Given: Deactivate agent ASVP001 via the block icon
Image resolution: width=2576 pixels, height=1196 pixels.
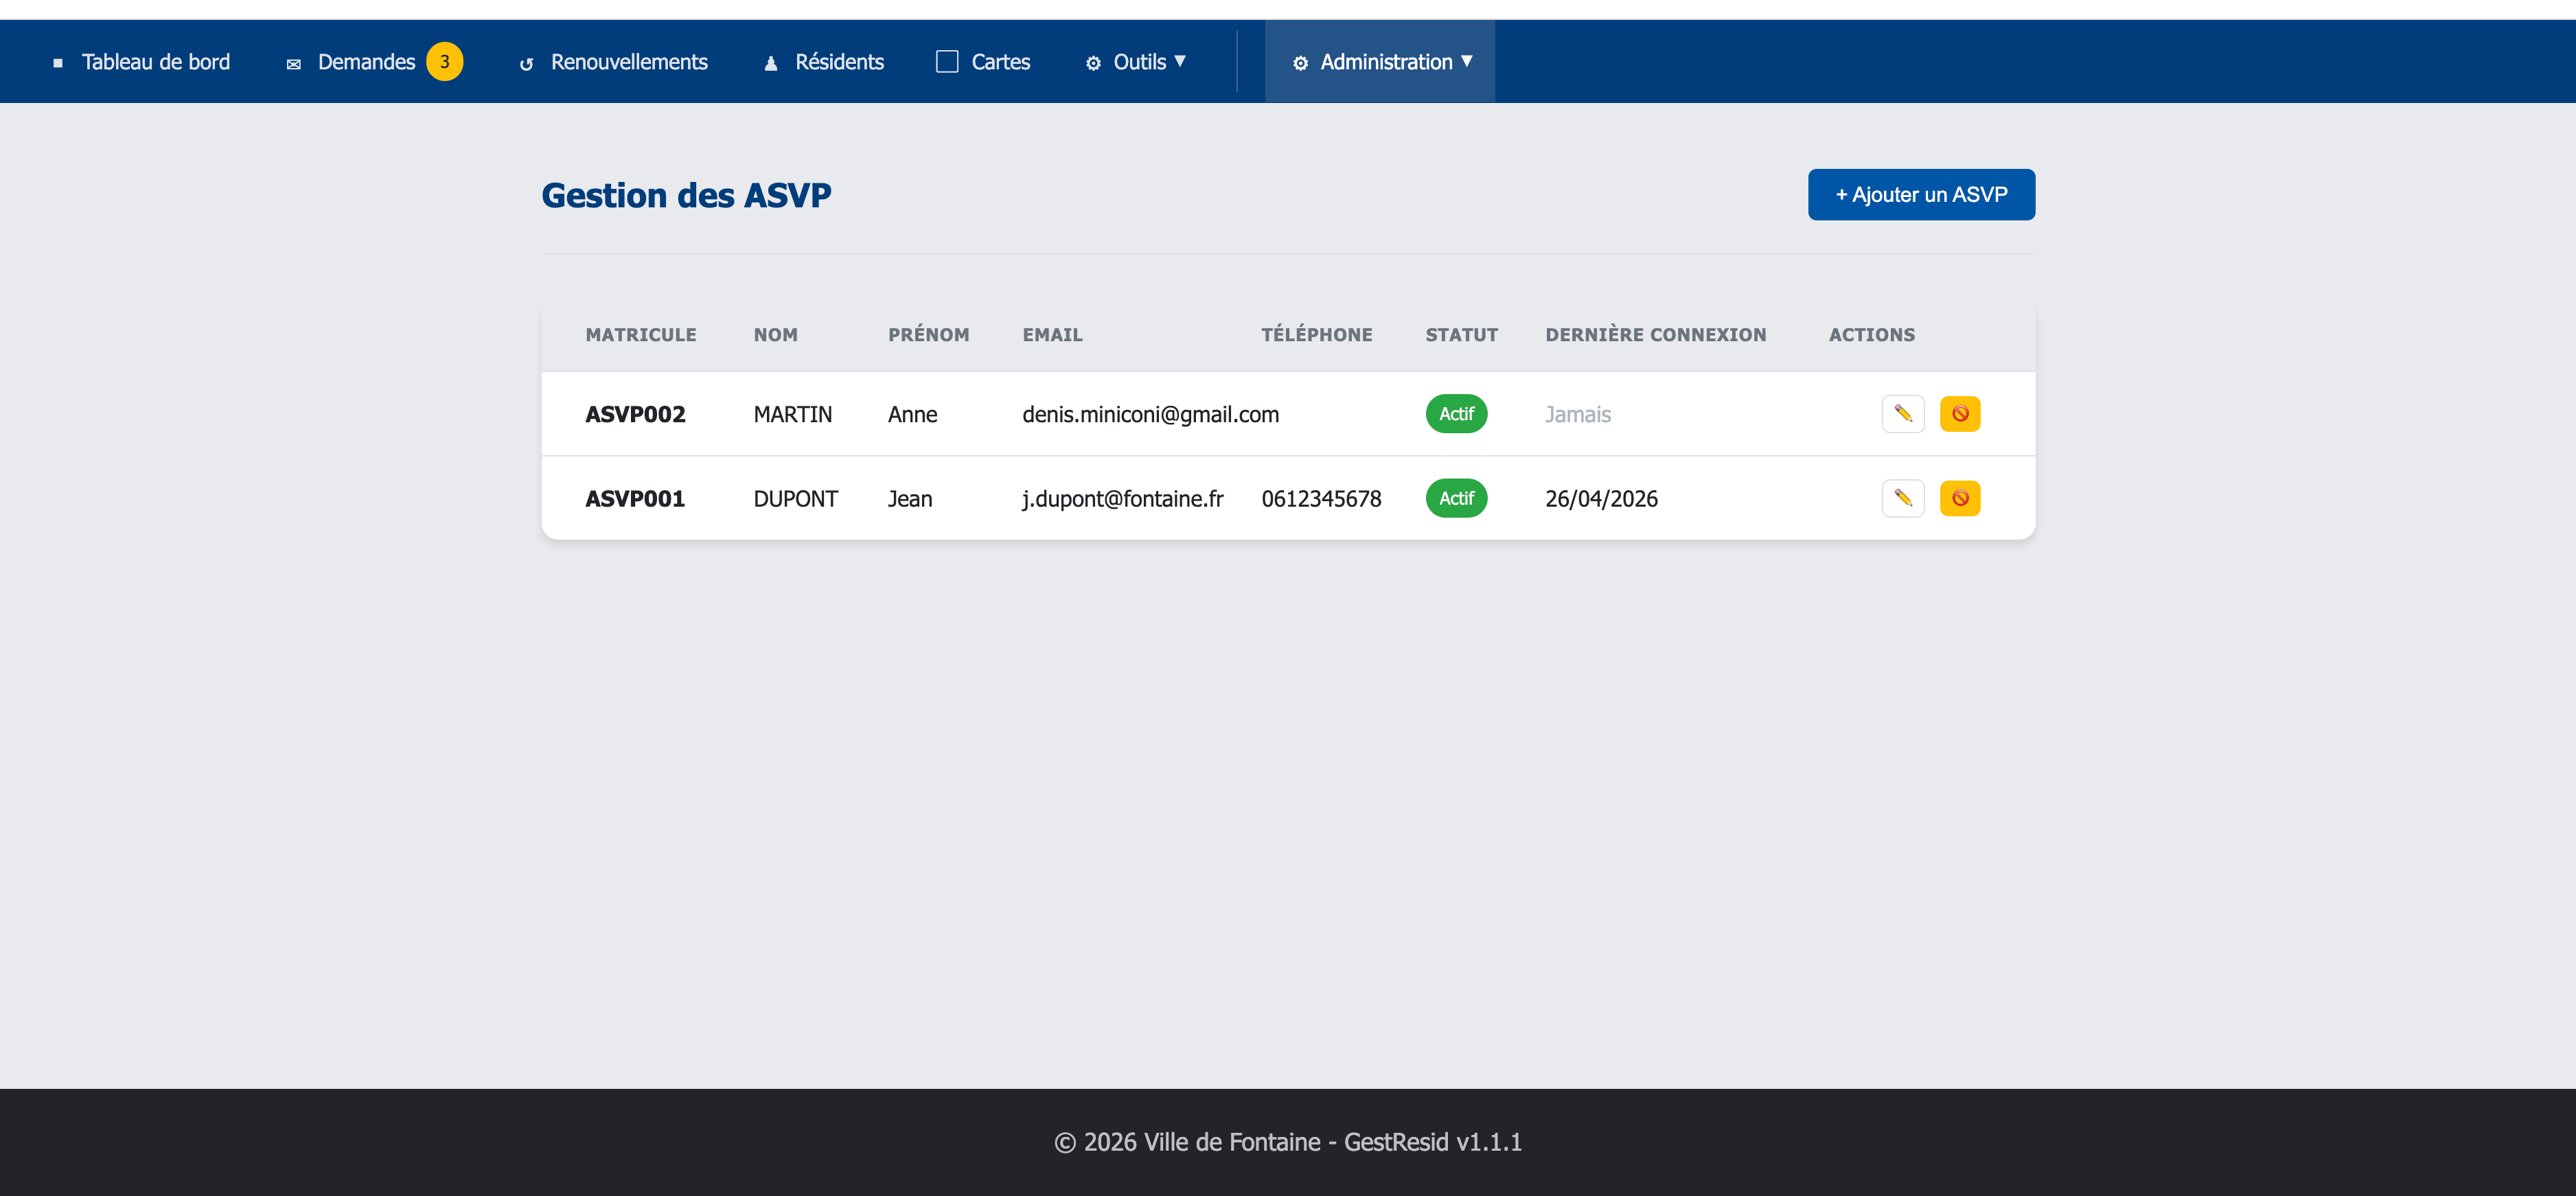Looking at the screenshot, I should click(1960, 497).
